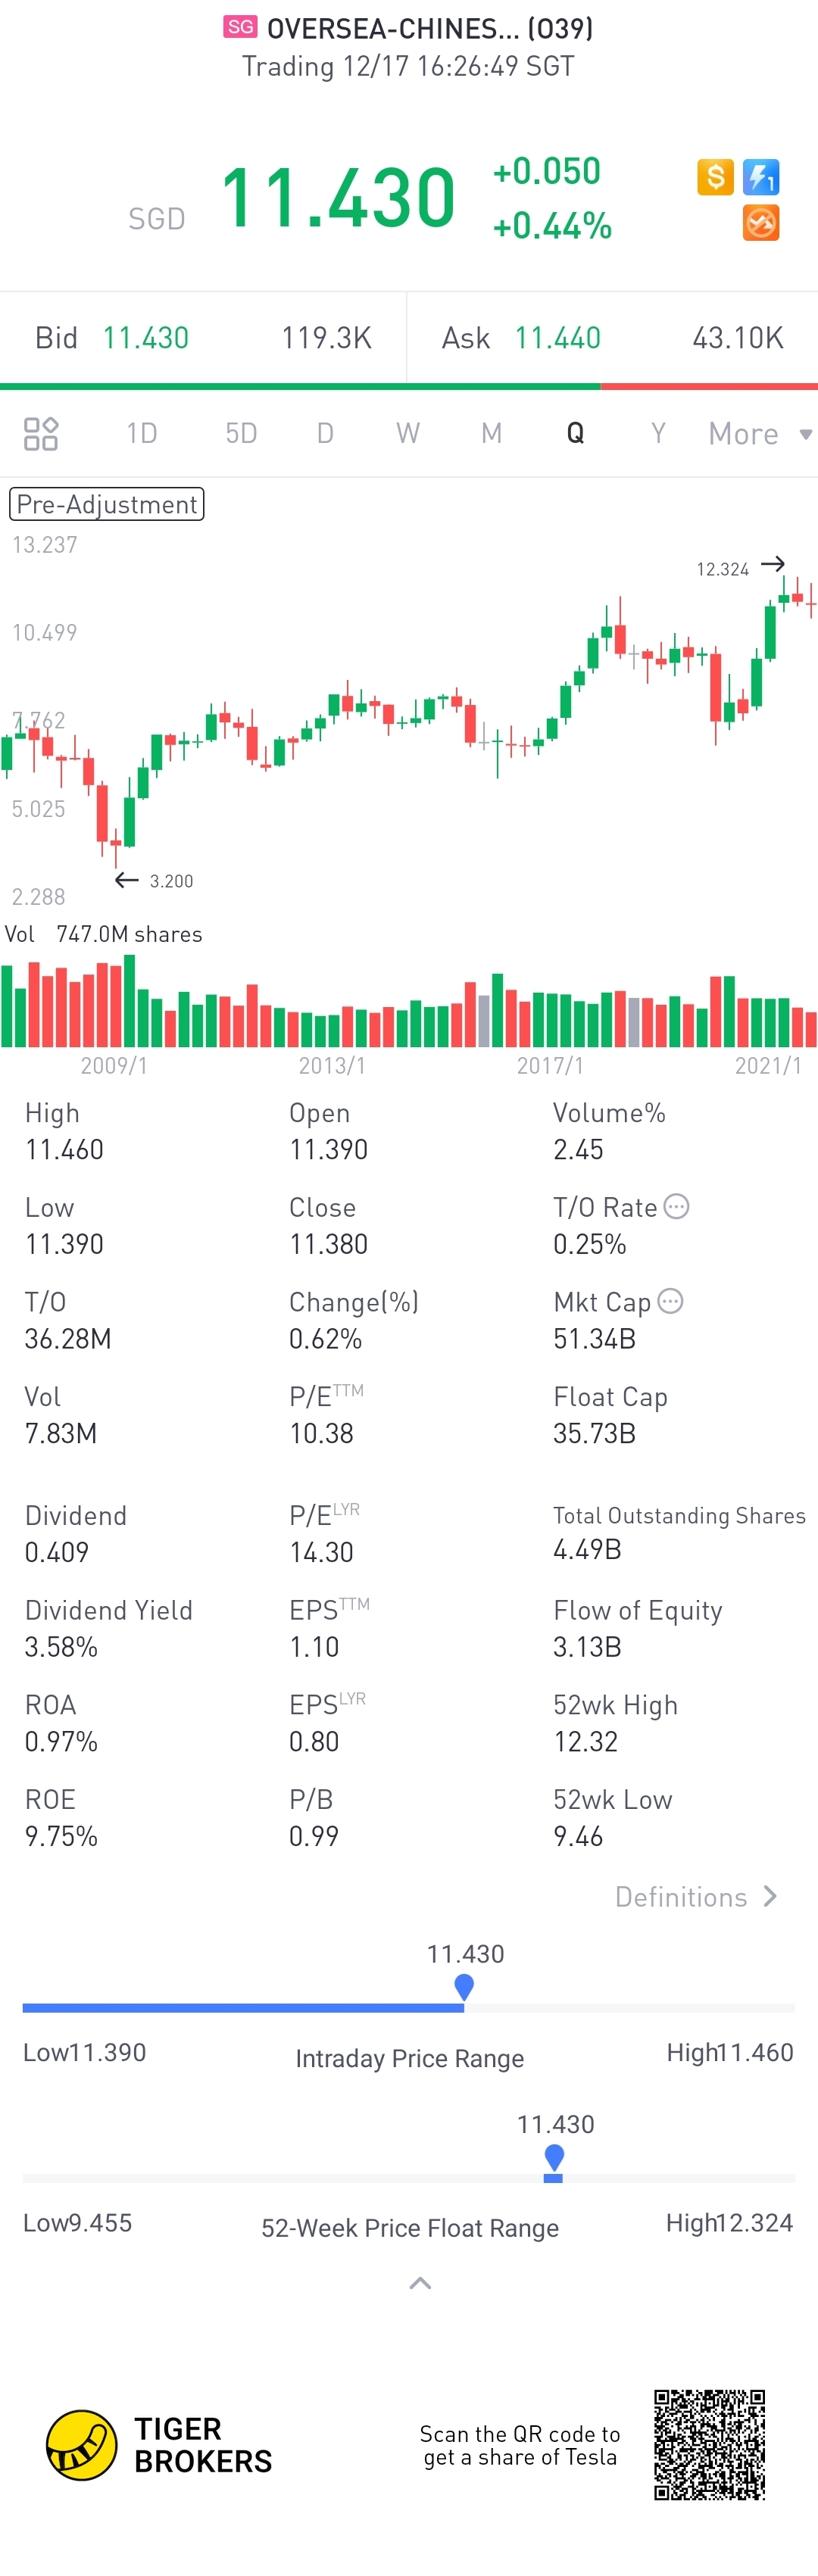Tap the Bid price 11.430
The image size is (818, 2576).
tap(146, 338)
